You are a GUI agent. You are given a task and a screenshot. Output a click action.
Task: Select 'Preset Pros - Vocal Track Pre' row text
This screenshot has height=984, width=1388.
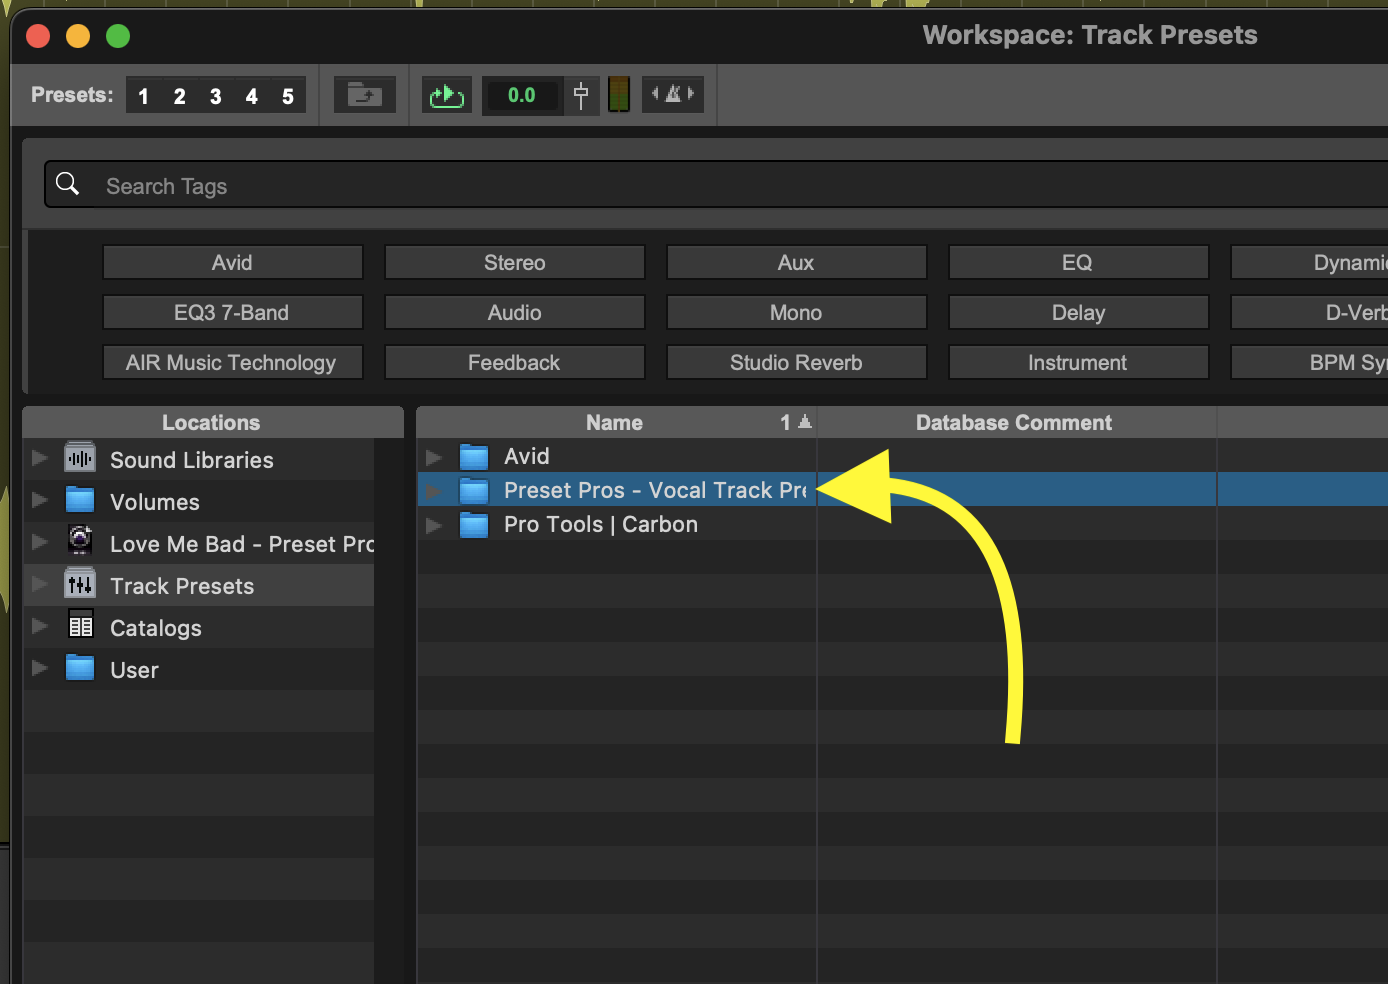(x=656, y=490)
